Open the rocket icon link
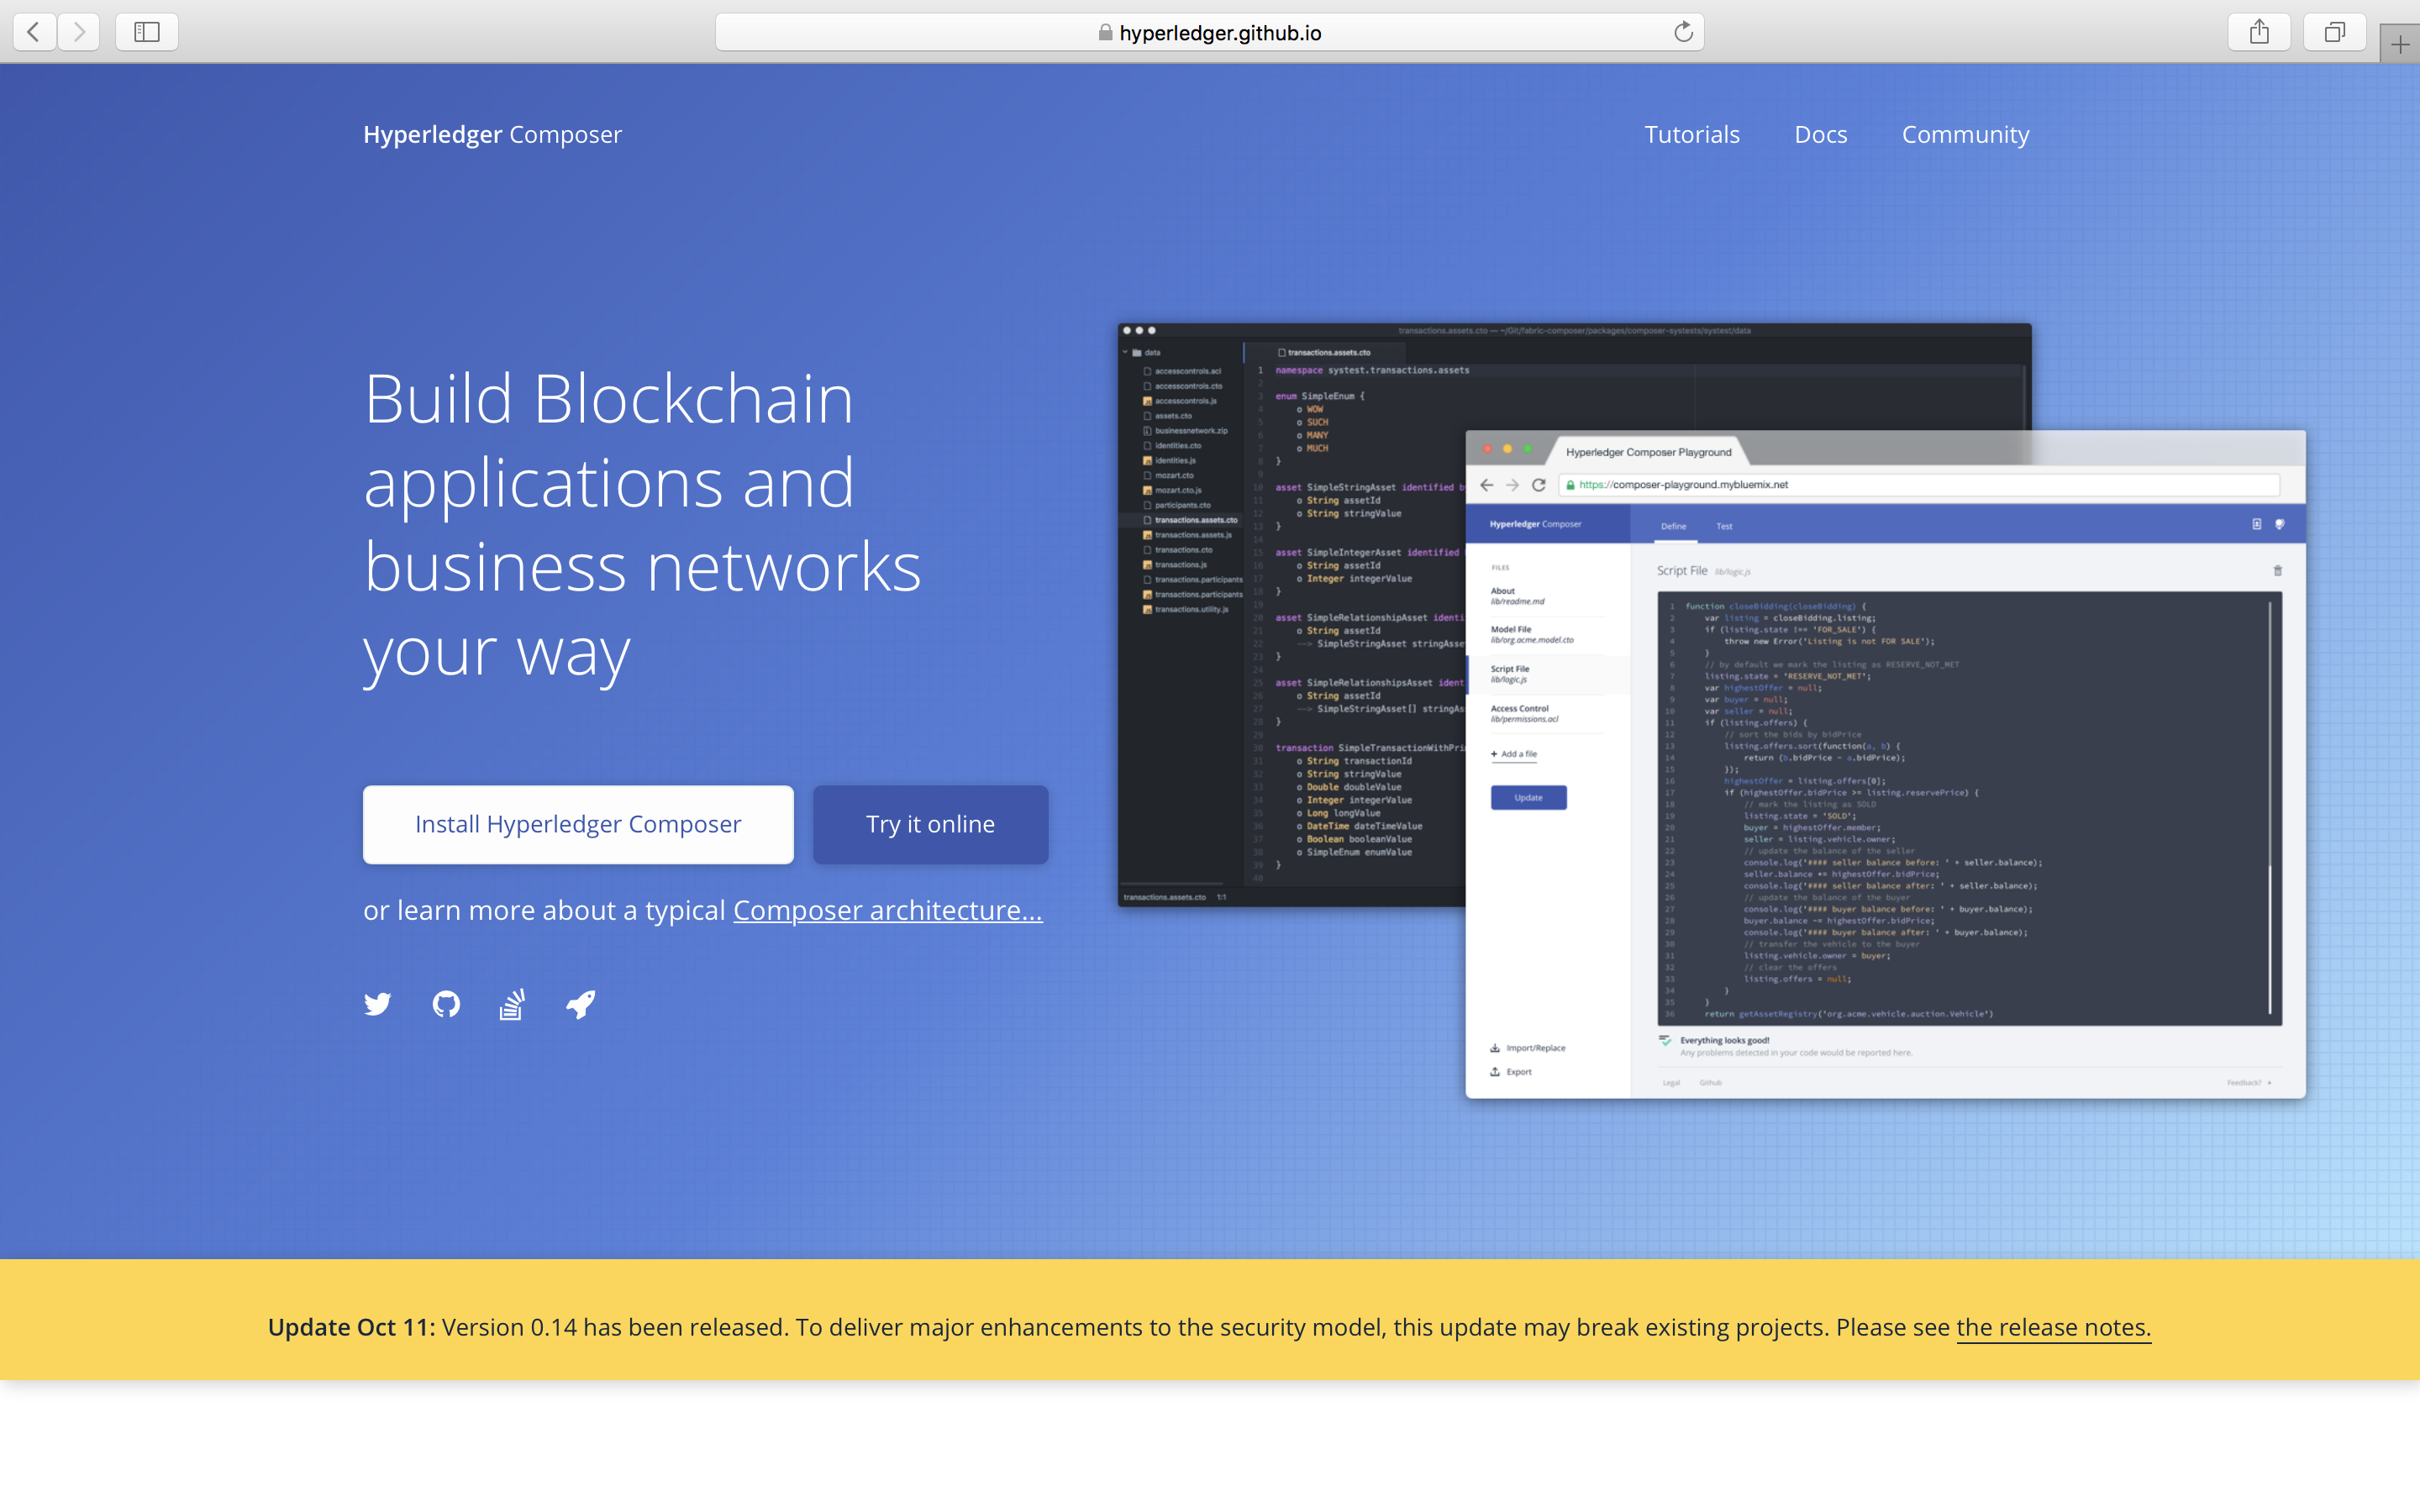The height and width of the screenshot is (1512, 2420). (x=581, y=1004)
